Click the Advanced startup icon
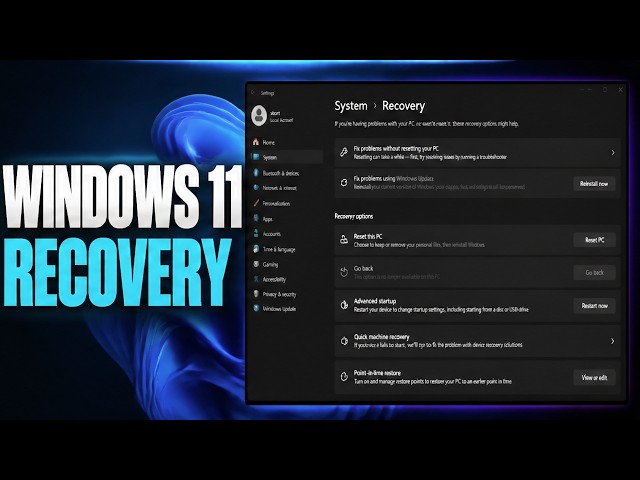The image size is (640, 480). tap(344, 305)
